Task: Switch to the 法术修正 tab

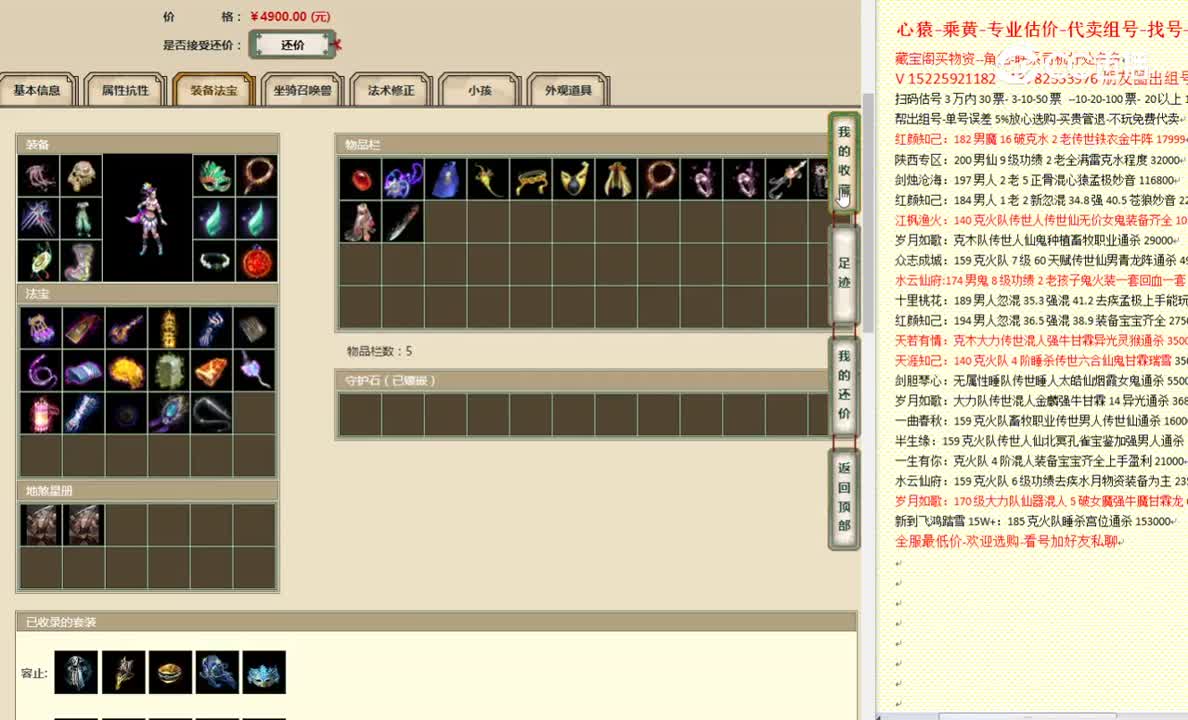Action: pyautogui.click(x=391, y=90)
